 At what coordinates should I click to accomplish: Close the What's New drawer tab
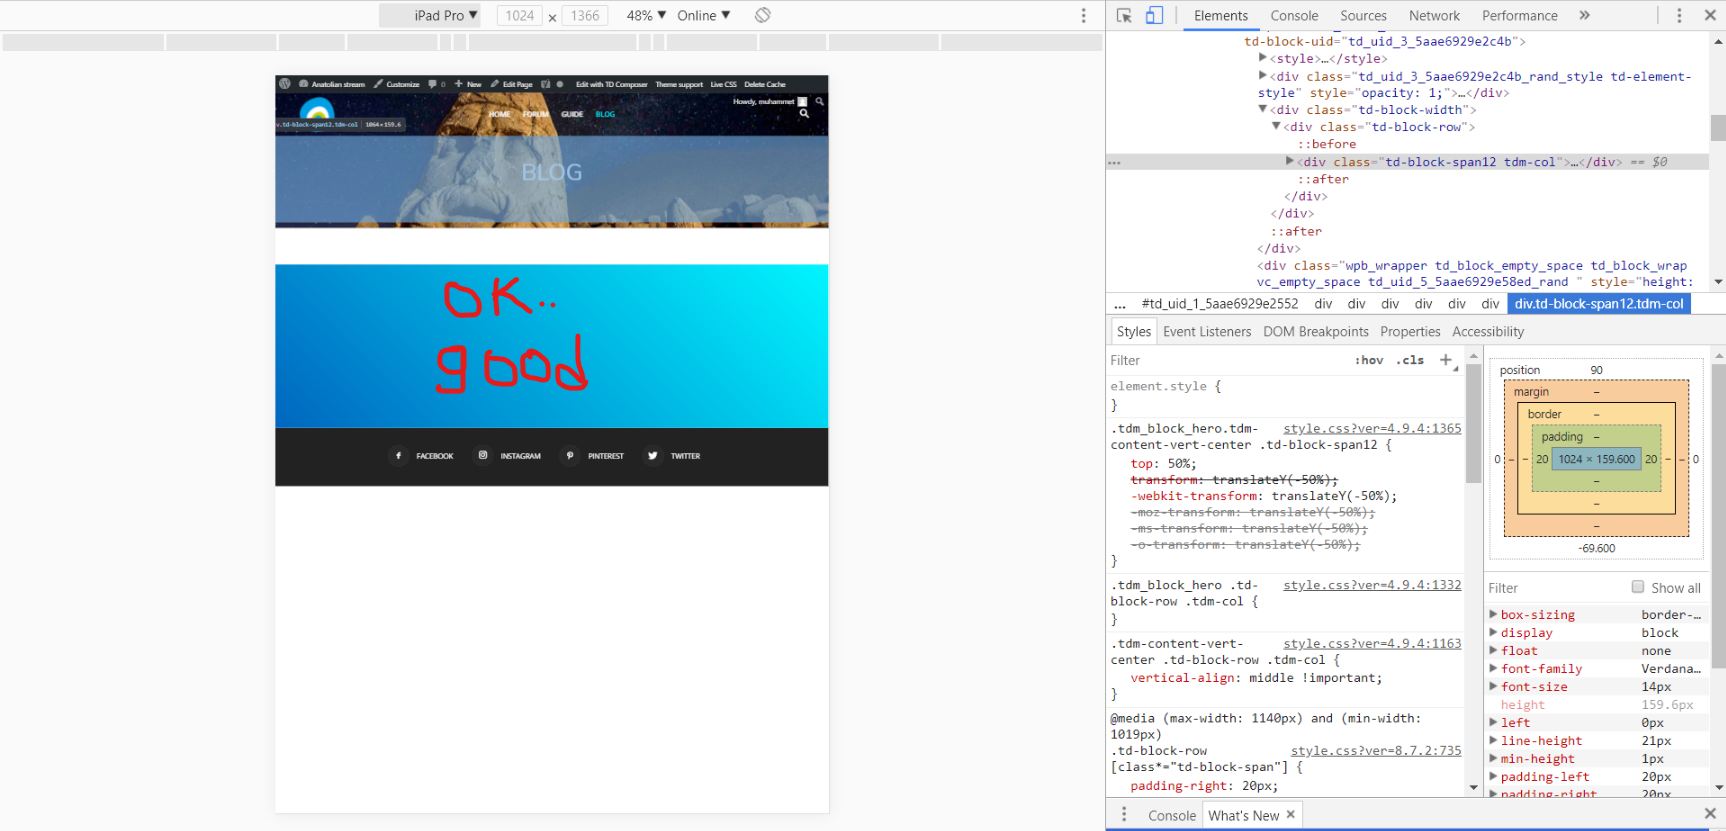1291,814
